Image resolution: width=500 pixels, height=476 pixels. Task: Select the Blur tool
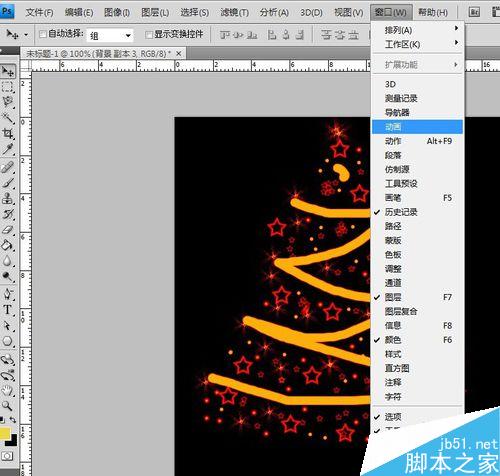[x=7, y=261]
